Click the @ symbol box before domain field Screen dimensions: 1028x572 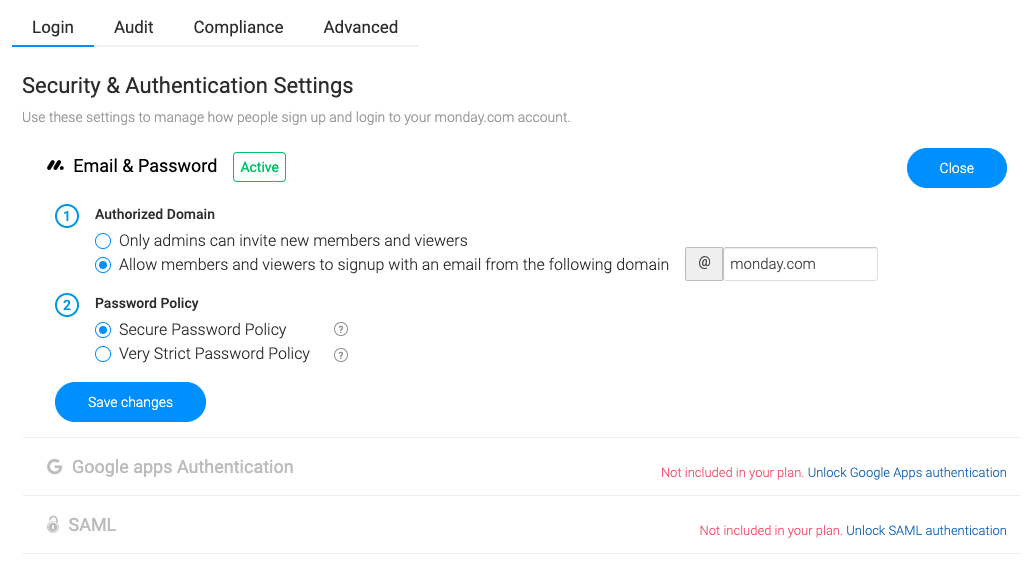click(x=704, y=264)
